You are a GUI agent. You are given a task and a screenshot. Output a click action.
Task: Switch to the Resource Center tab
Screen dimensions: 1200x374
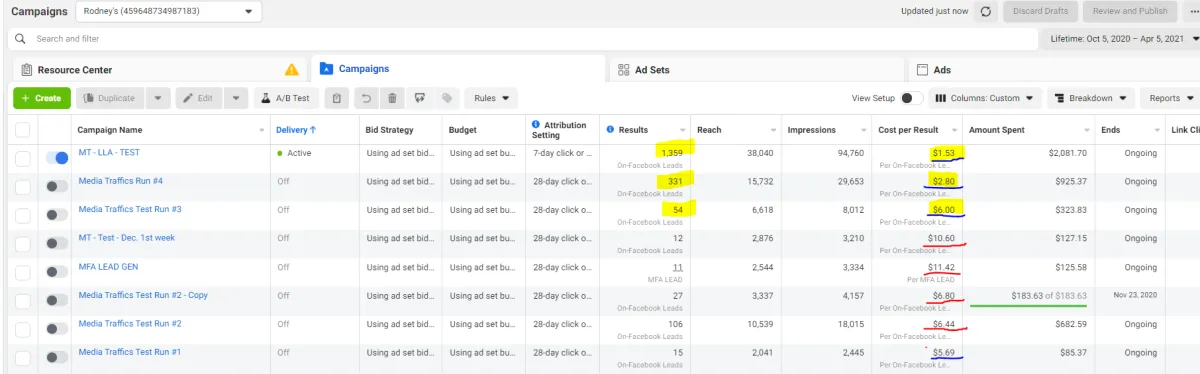pos(159,70)
